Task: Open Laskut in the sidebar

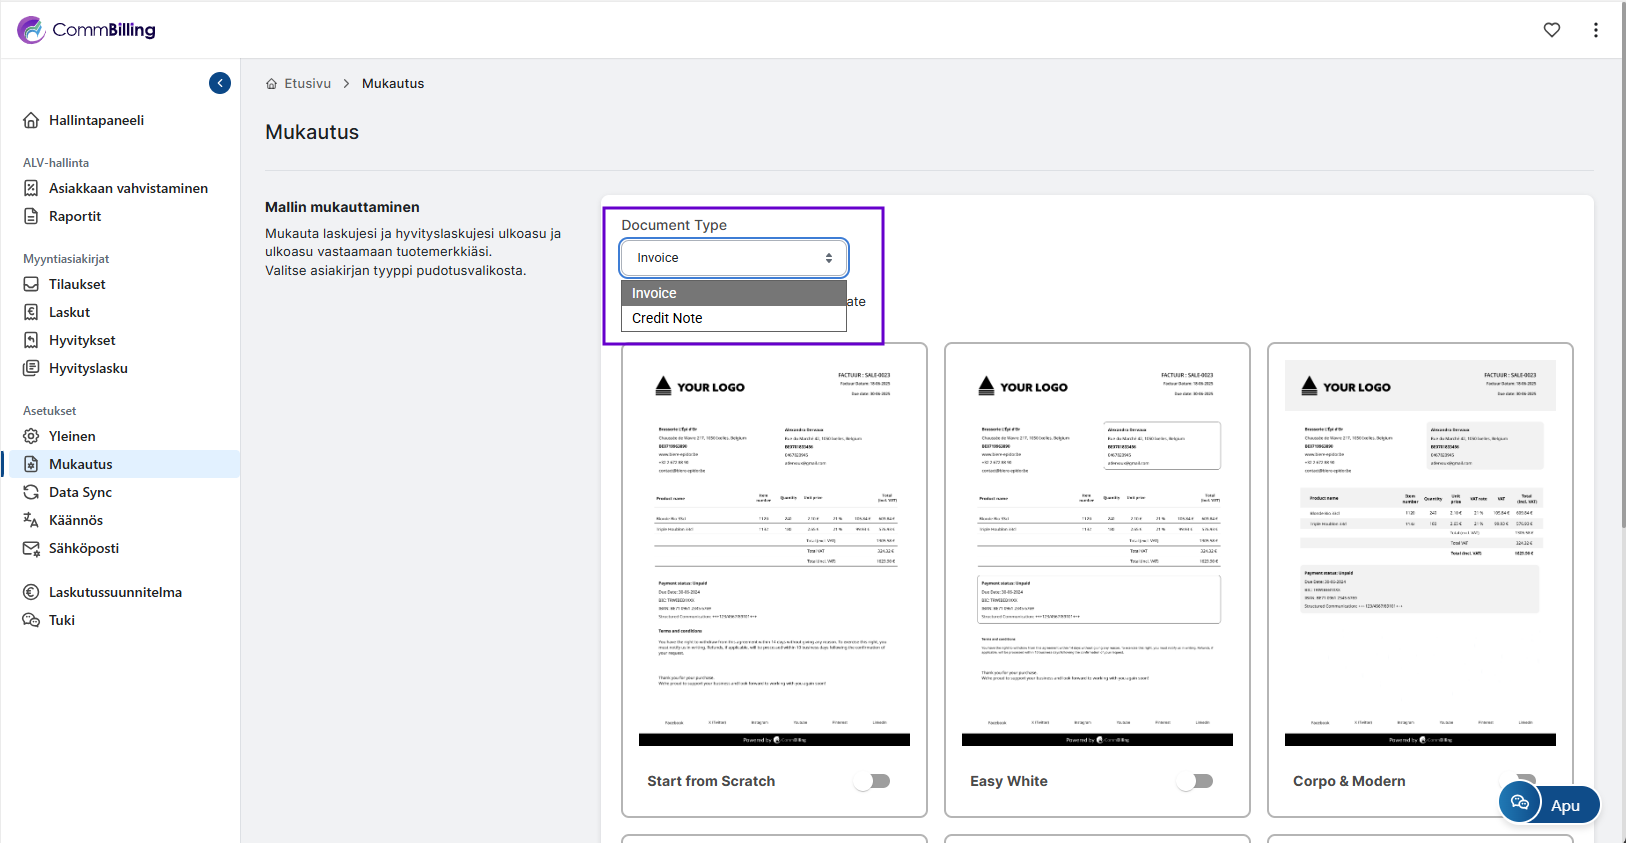Action: click(x=69, y=312)
